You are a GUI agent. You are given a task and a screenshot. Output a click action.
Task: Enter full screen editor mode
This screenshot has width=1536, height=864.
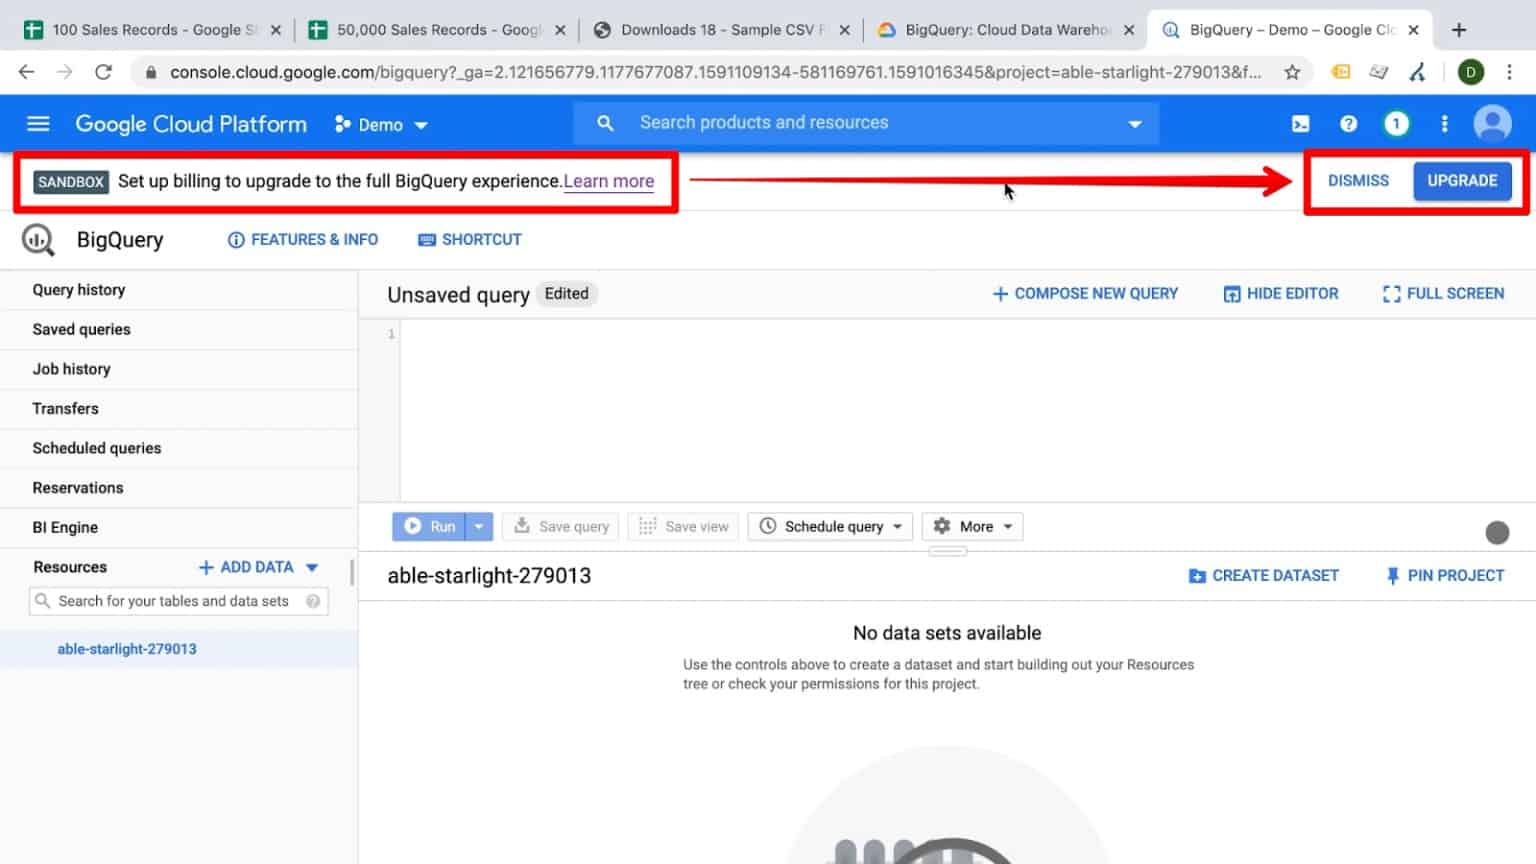[x=1441, y=293]
